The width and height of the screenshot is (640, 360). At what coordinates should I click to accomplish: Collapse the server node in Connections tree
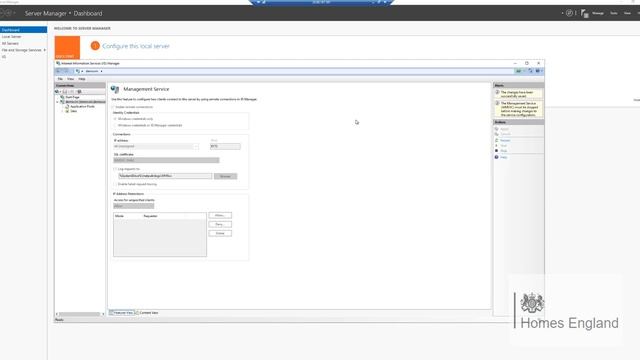(57, 102)
